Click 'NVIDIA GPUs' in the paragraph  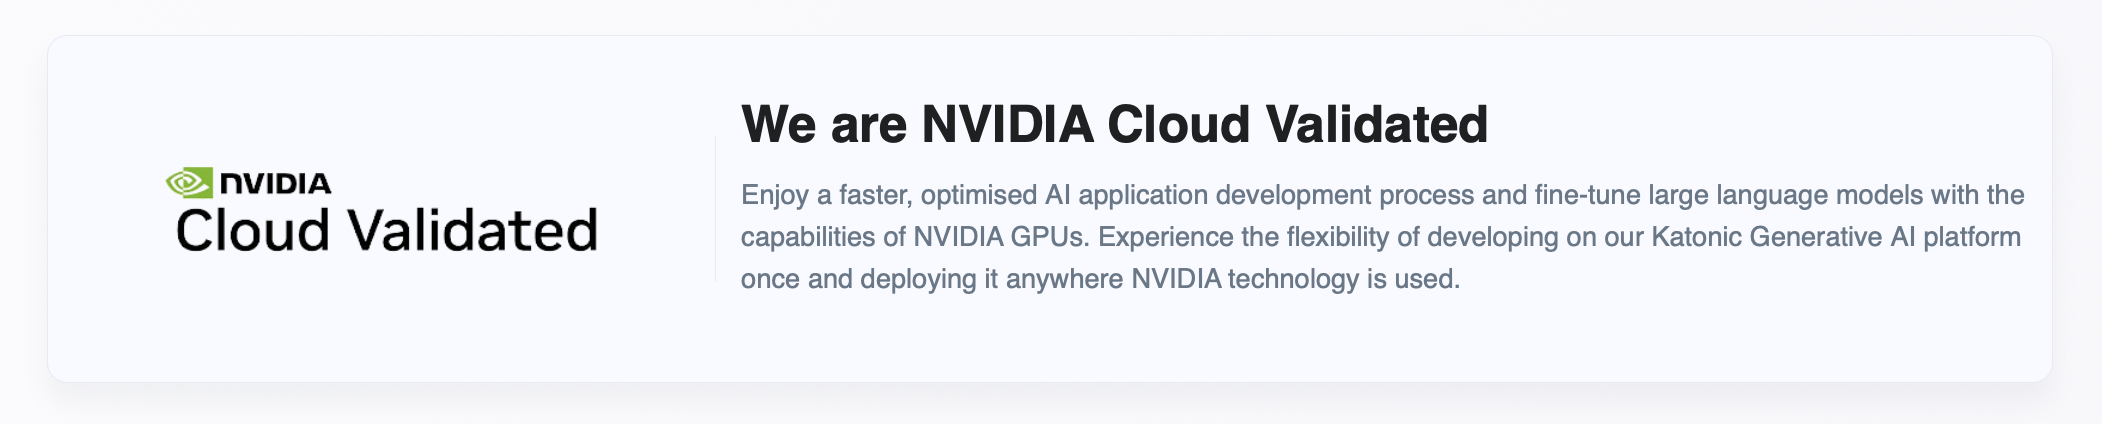pos(999,237)
